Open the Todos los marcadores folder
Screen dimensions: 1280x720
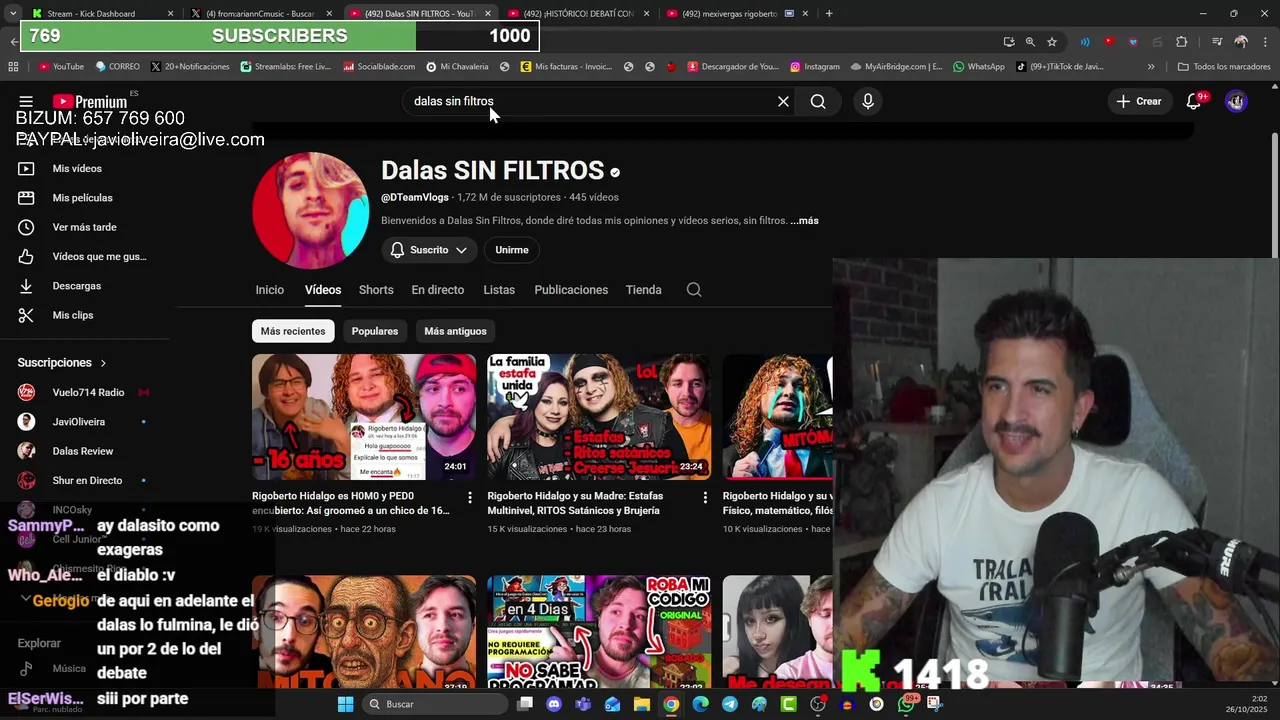1223,67
